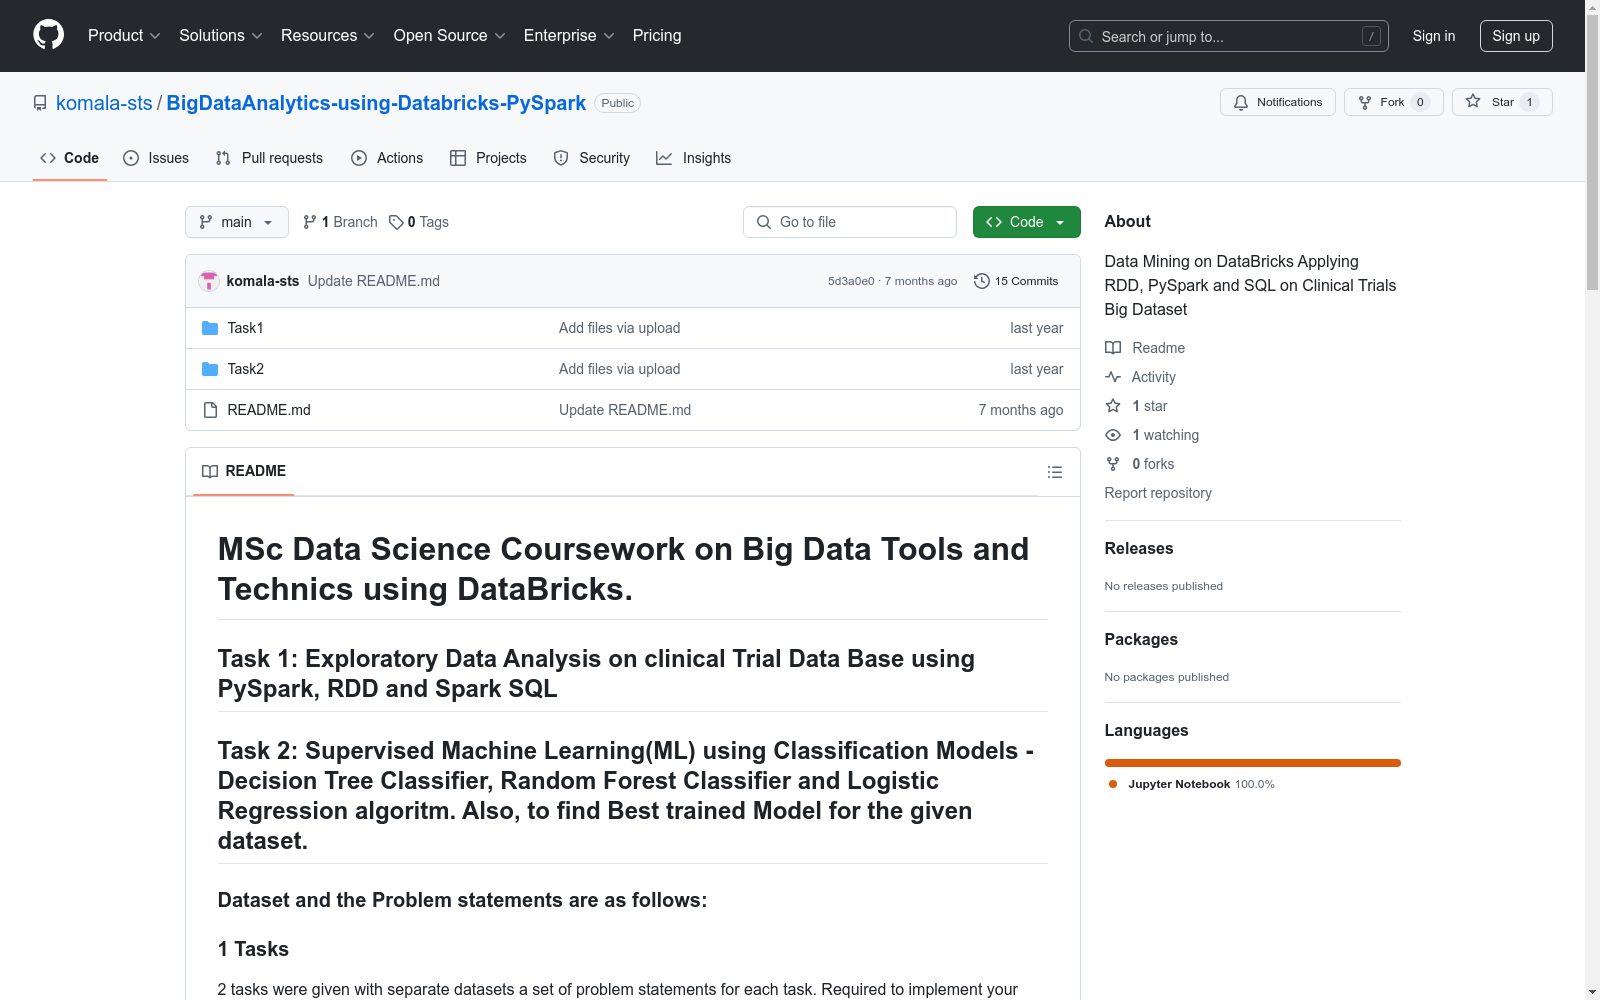Click the Releases heading link
Screen dimensions: 1600x1000
[1139, 548]
